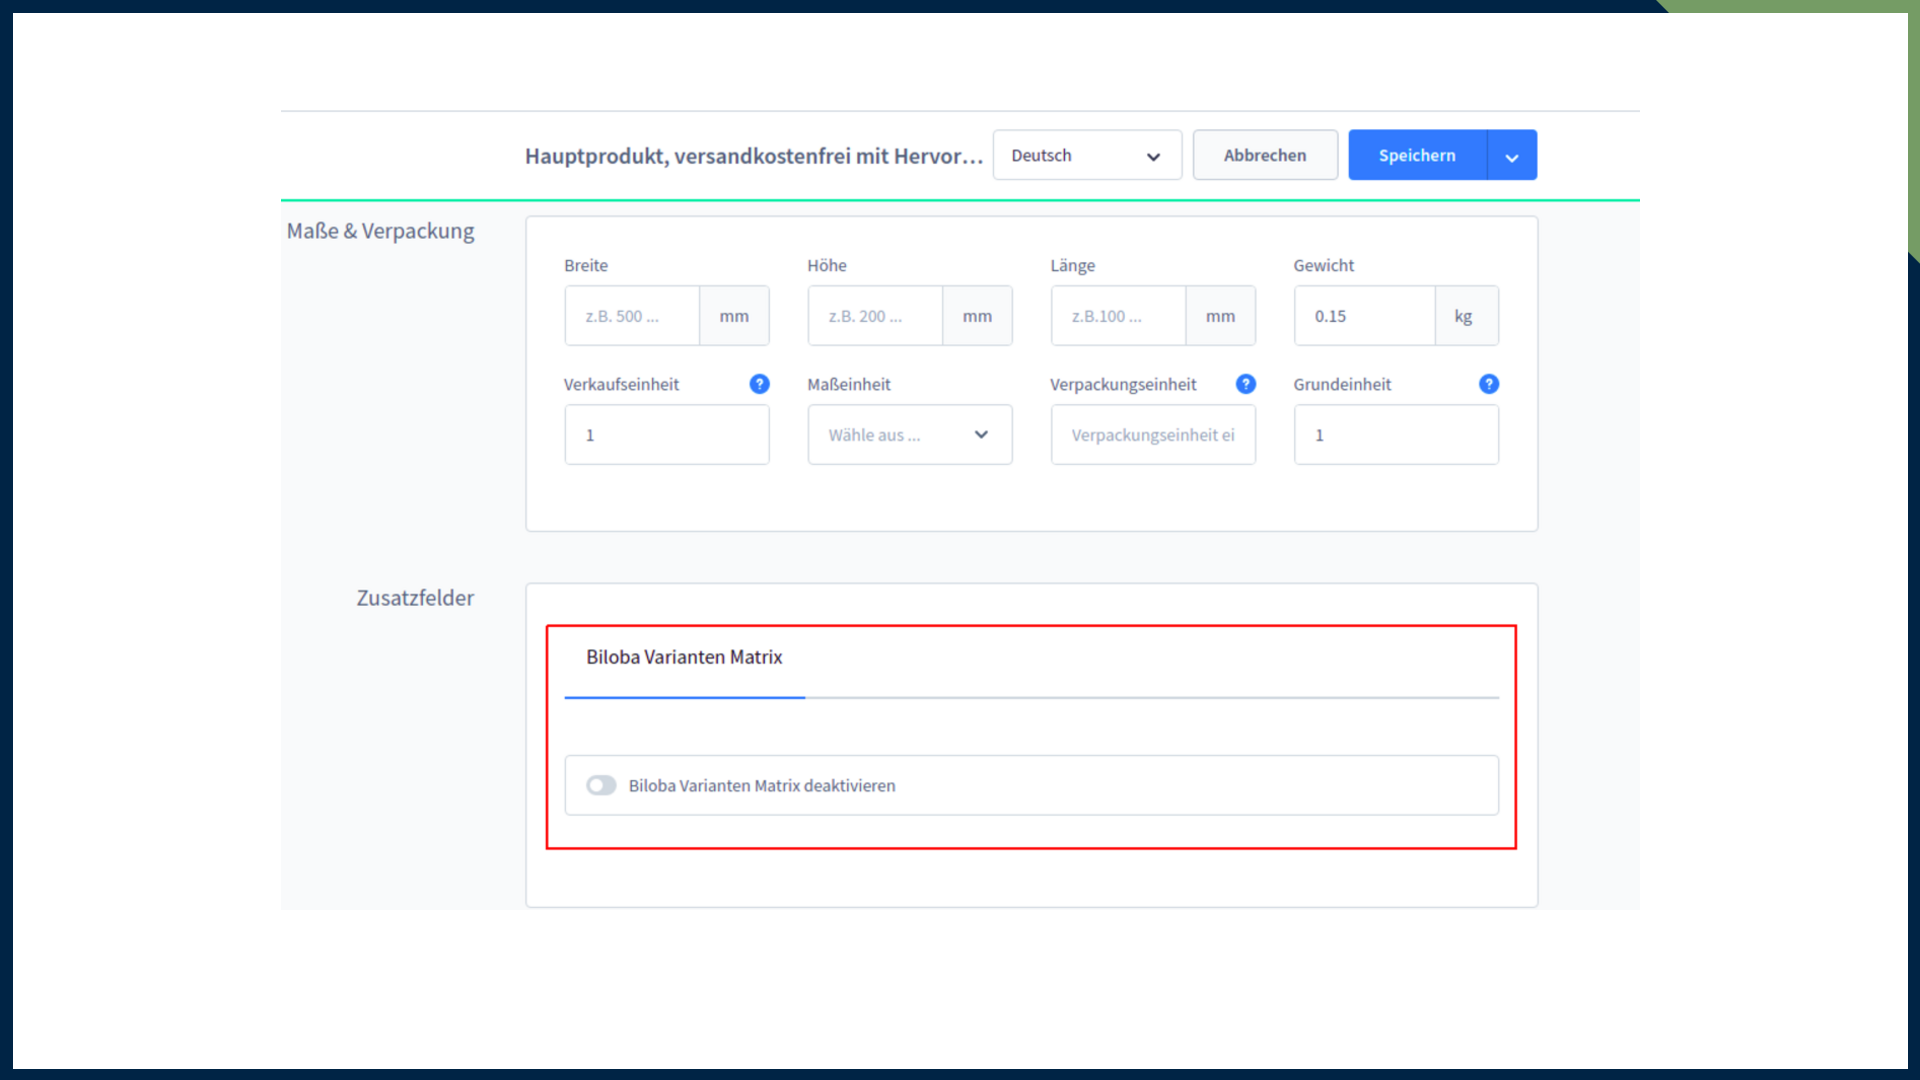The height and width of the screenshot is (1080, 1920).
Task: Click the Verpackungseinheit input field
Action: click(x=1152, y=435)
